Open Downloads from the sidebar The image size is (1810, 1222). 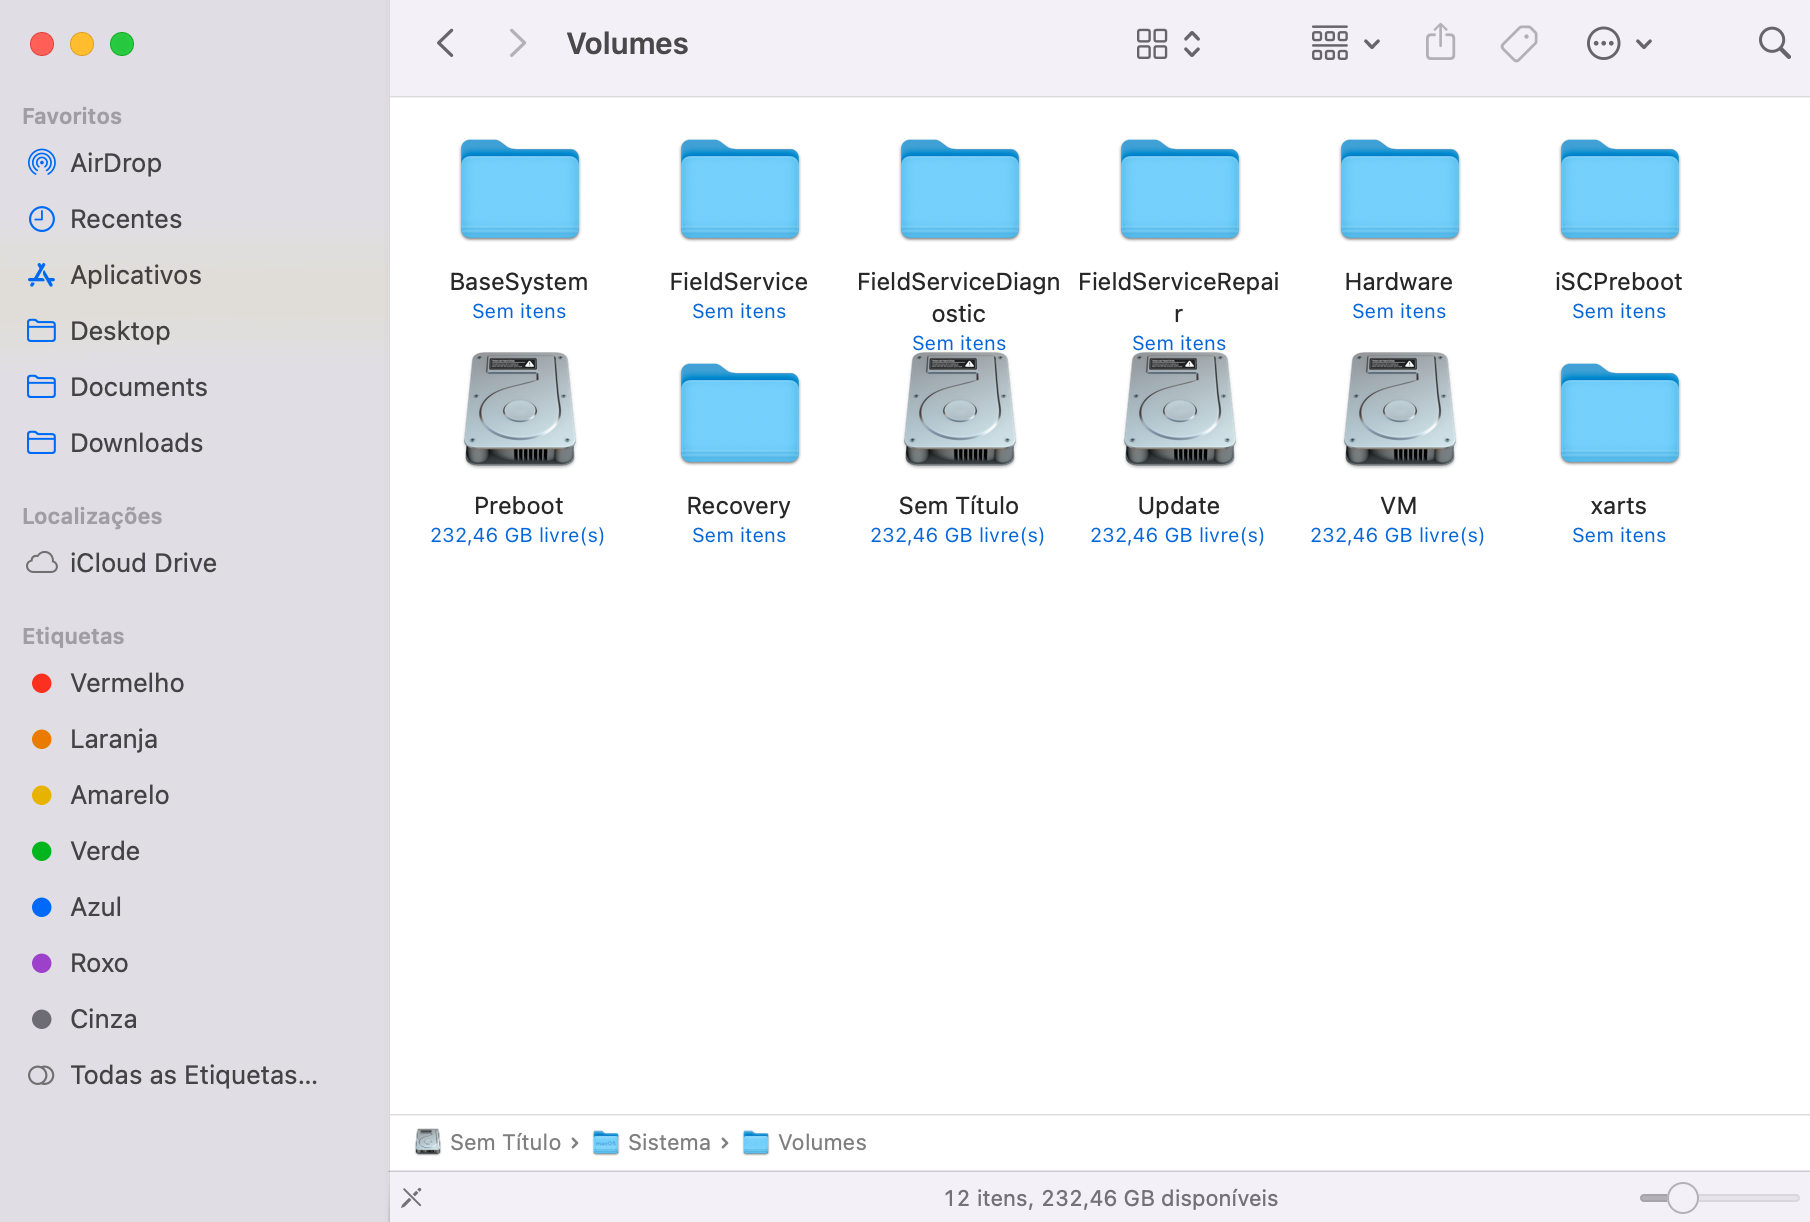(x=136, y=443)
